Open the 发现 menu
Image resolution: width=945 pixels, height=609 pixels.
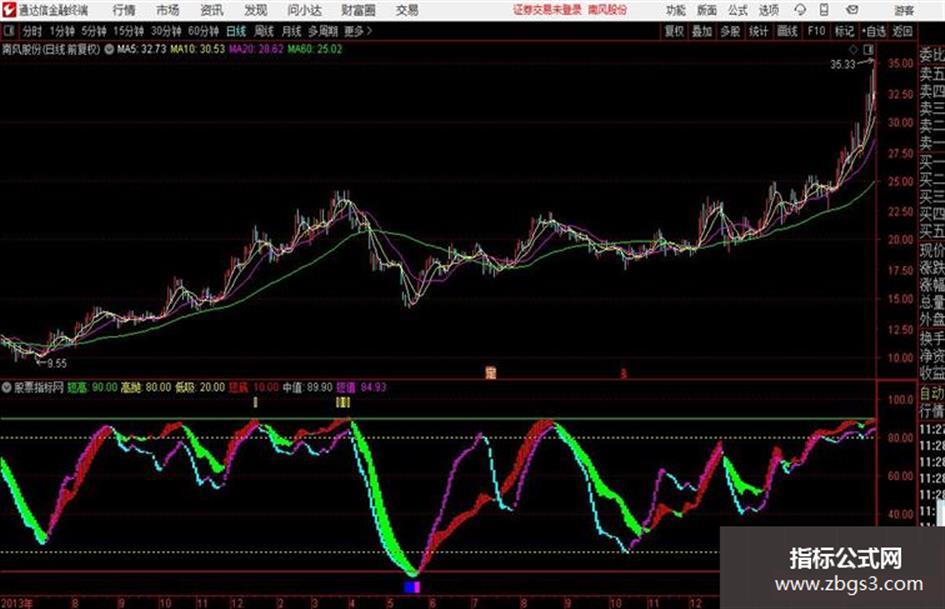[256, 10]
